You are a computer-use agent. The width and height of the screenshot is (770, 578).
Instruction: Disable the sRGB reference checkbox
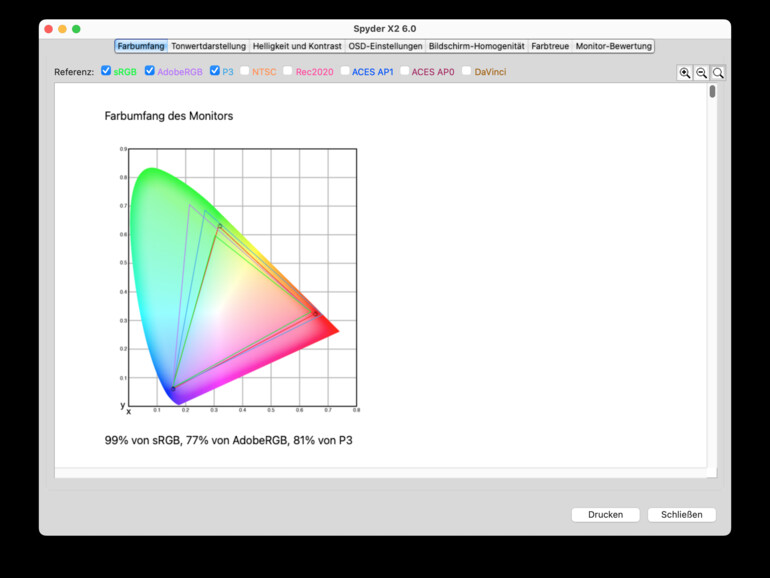[x=107, y=71]
